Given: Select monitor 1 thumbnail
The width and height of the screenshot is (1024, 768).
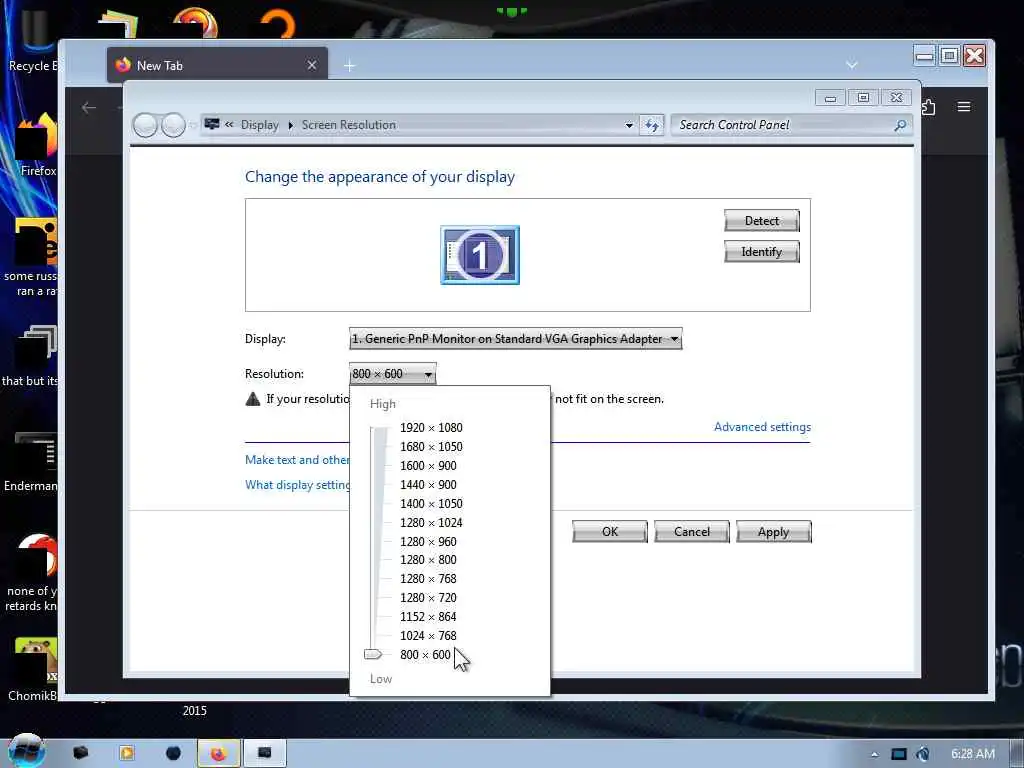Looking at the screenshot, I should pyautogui.click(x=480, y=255).
